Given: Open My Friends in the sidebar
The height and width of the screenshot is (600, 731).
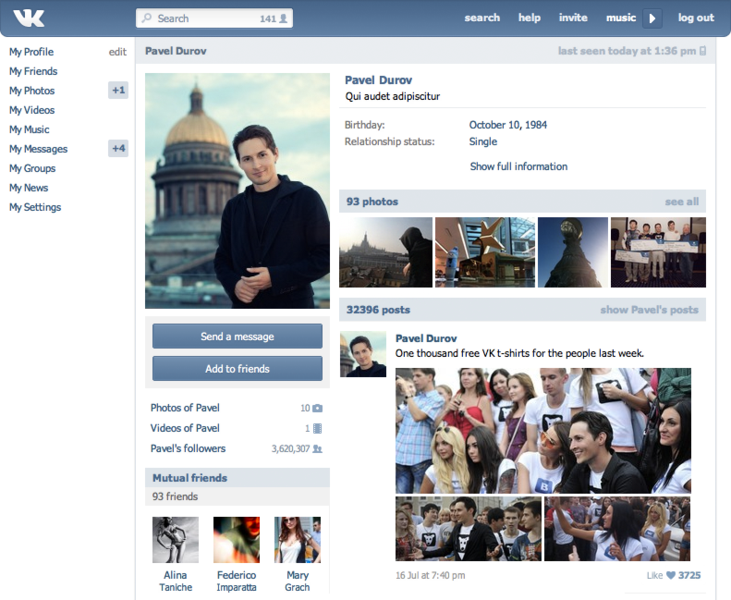Looking at the screenshot, I should coord(33,71).
